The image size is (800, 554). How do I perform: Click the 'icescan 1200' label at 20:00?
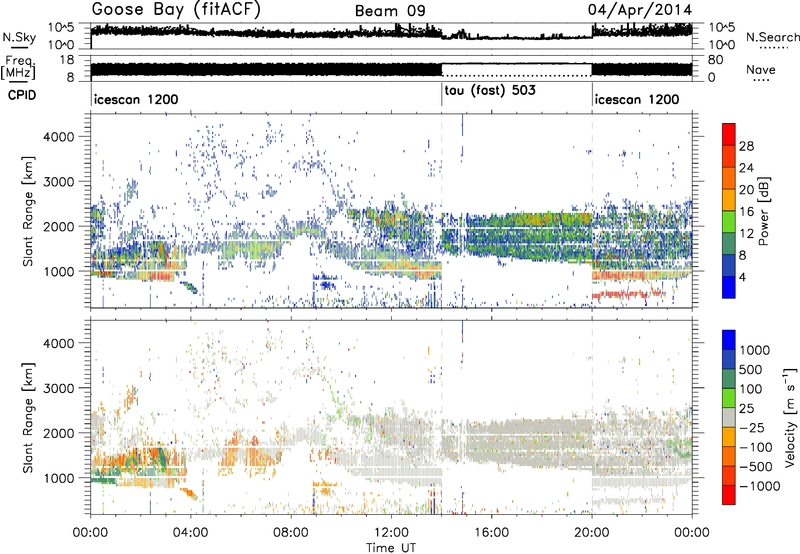point(637,99)
